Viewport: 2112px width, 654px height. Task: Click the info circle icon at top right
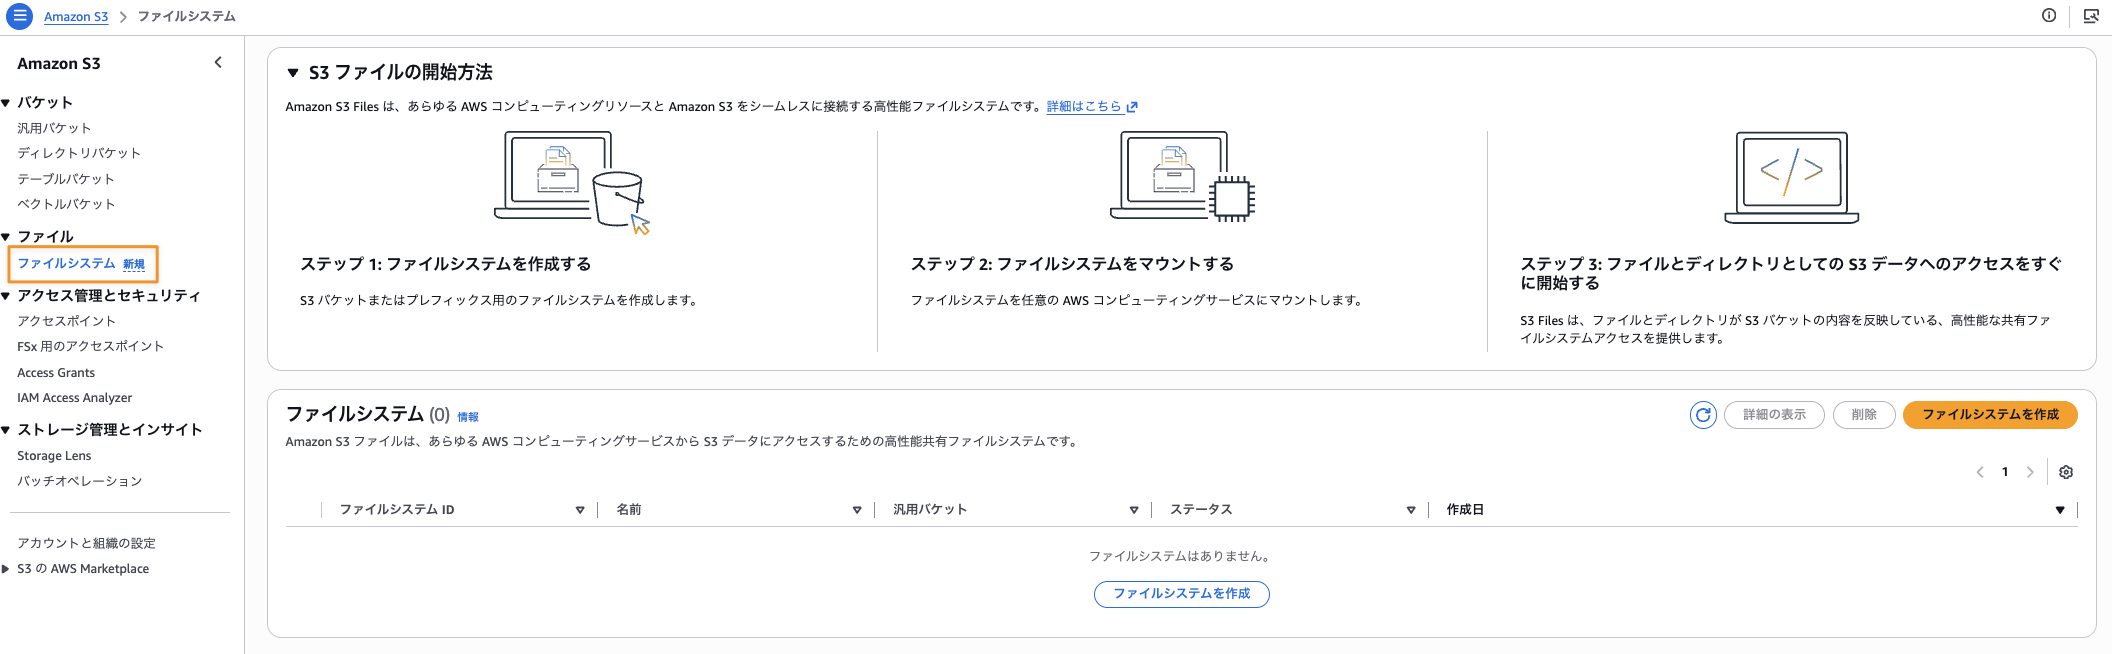tap(2049, 16)
